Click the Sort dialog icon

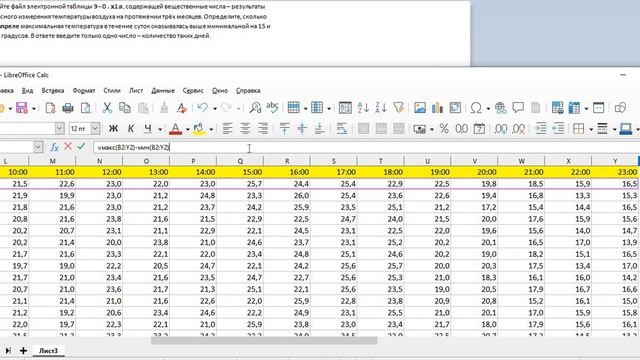345,108
